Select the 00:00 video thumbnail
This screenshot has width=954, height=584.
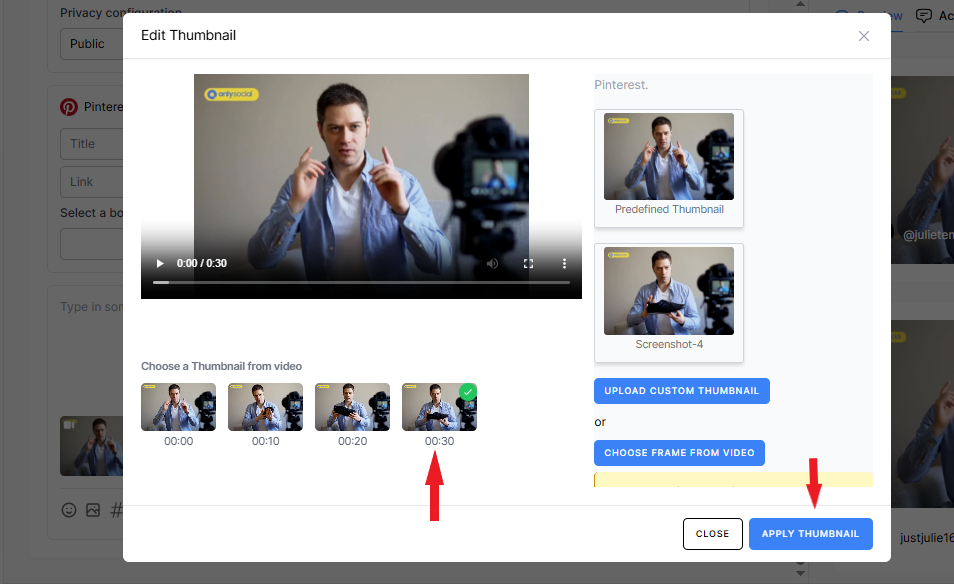178,407
